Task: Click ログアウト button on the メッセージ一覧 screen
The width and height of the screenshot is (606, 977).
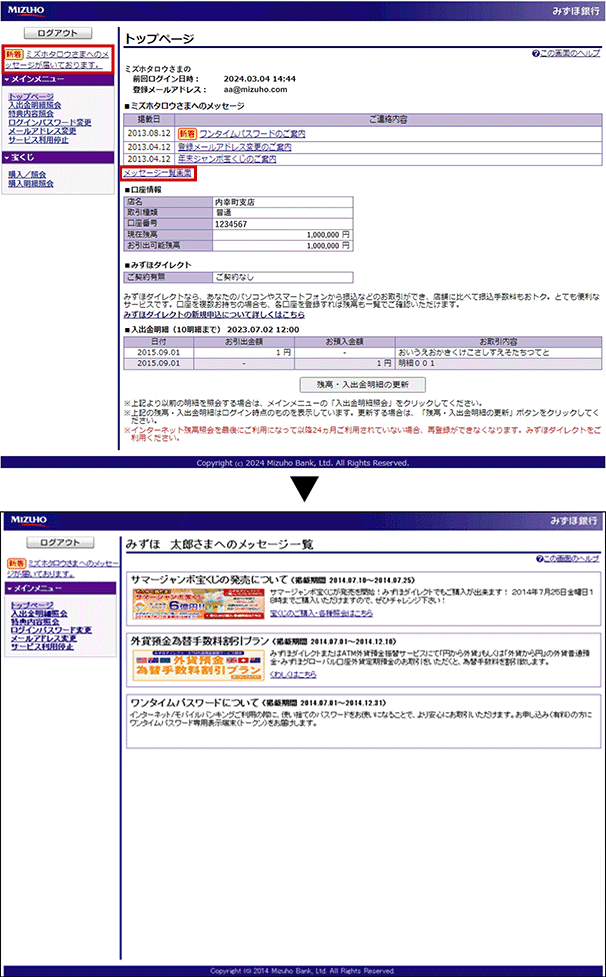Action: [x=60, y=542]
